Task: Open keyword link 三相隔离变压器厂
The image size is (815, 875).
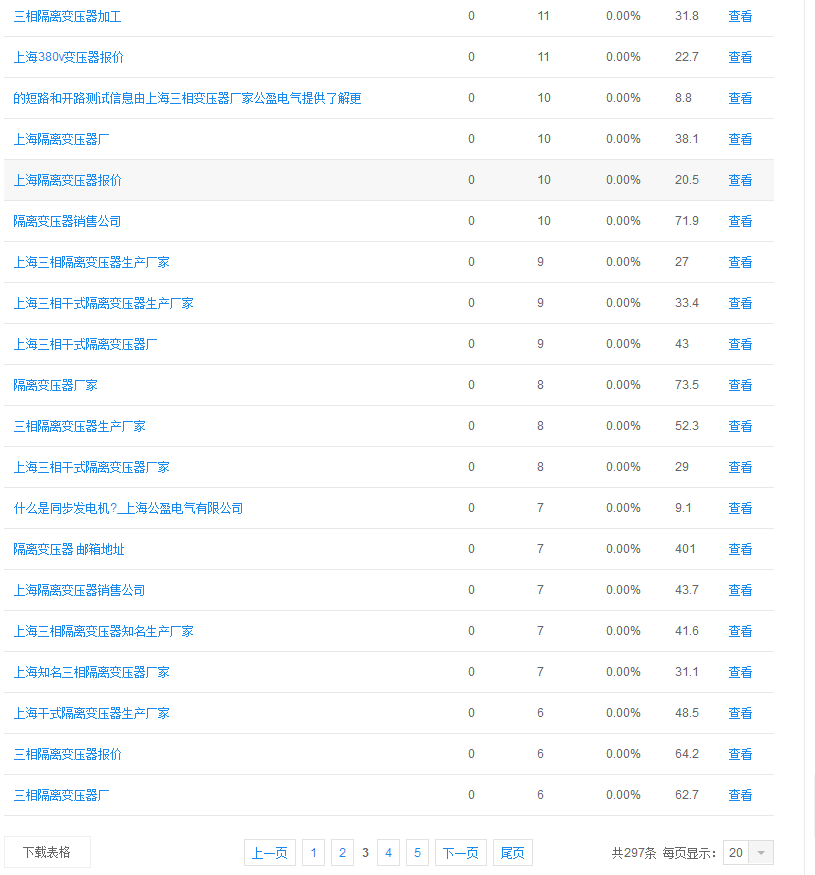Action: tap(61, 796)
